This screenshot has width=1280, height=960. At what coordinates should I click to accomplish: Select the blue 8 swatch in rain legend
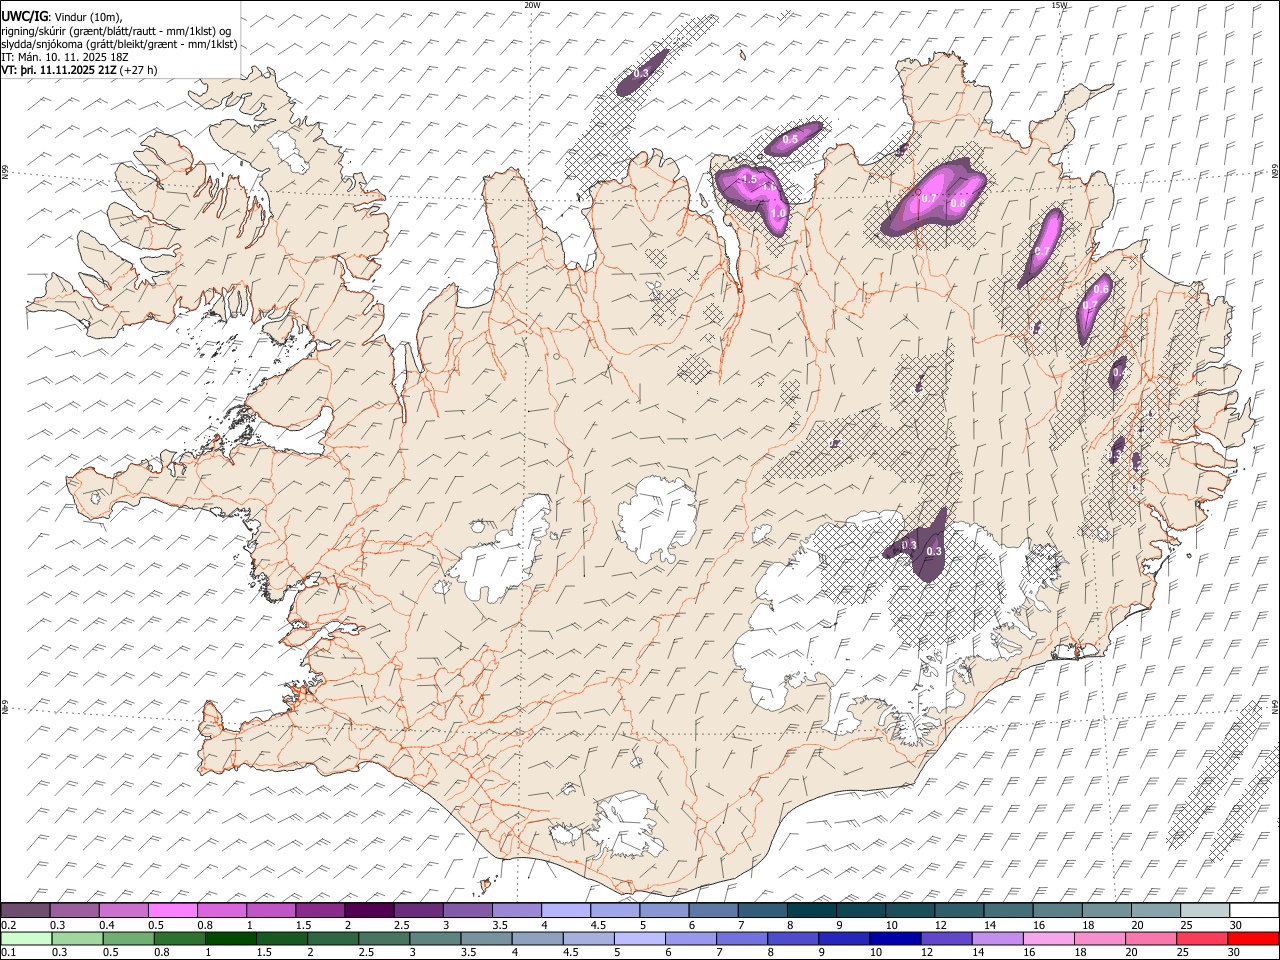click(x=793, y=938)
